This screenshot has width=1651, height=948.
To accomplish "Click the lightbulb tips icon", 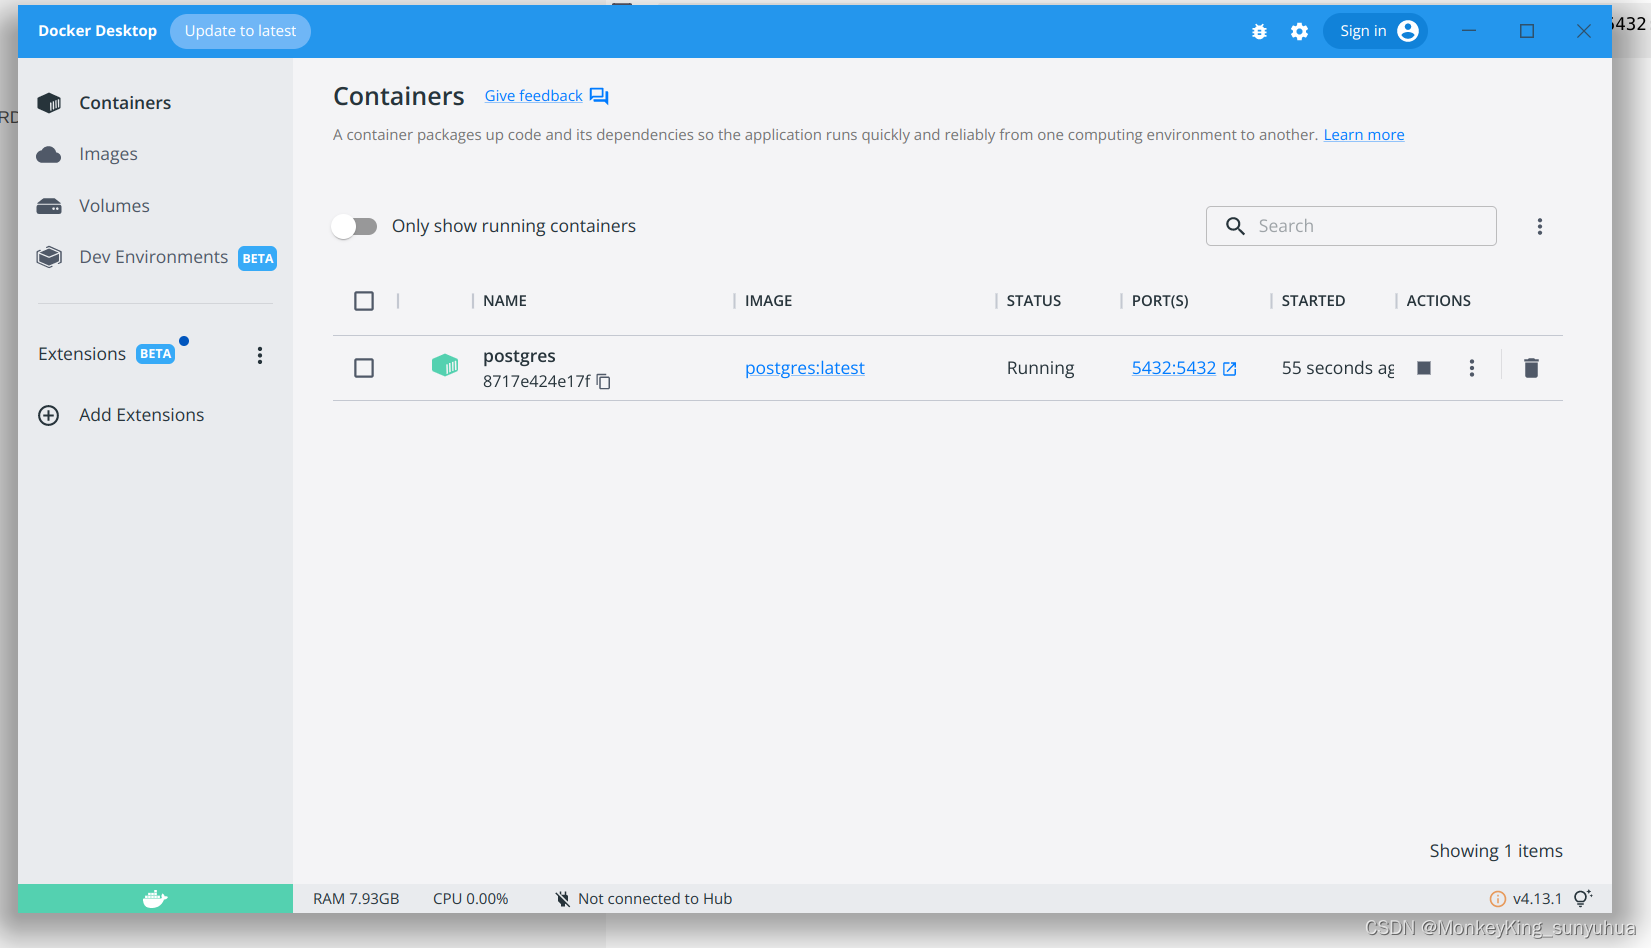I will coord(1583,898).
